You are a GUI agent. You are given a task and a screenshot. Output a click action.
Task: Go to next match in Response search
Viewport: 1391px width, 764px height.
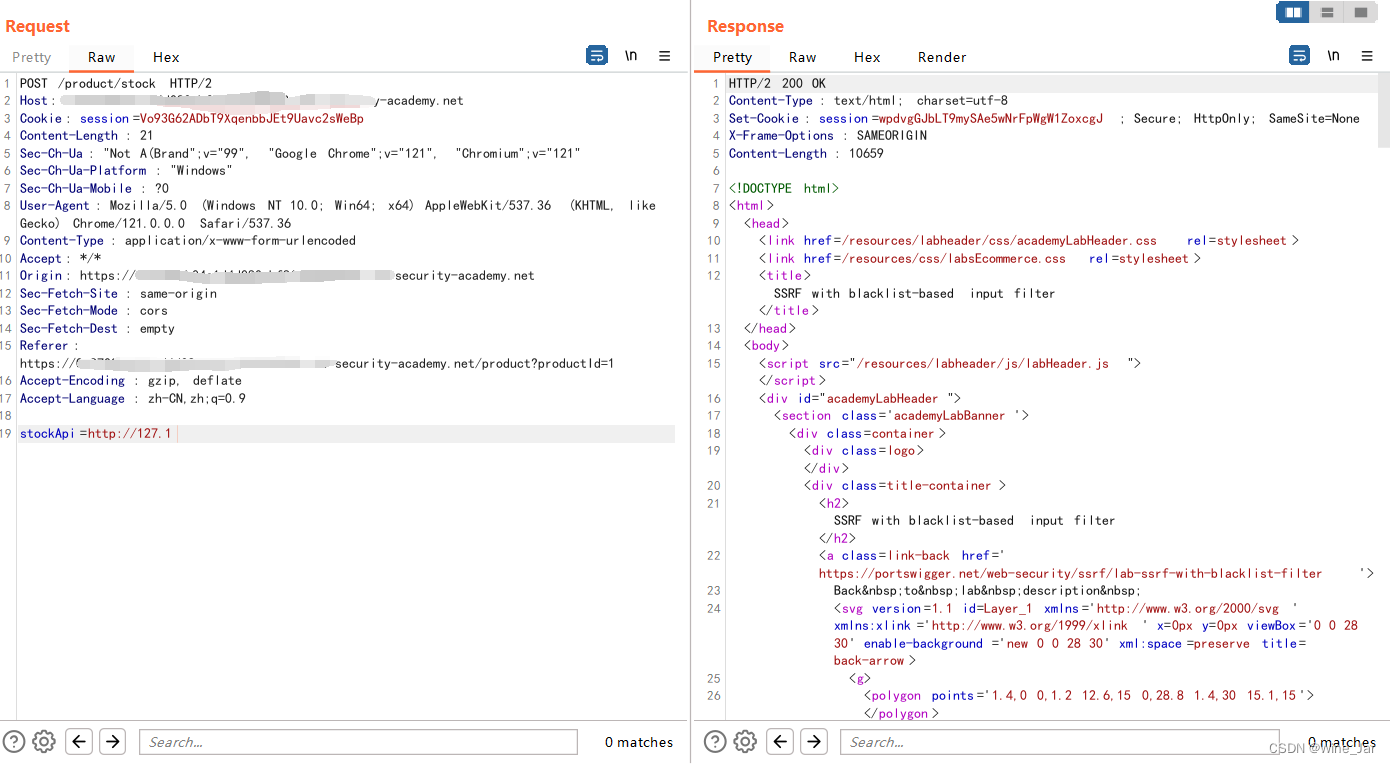click(x=813, y=741)
